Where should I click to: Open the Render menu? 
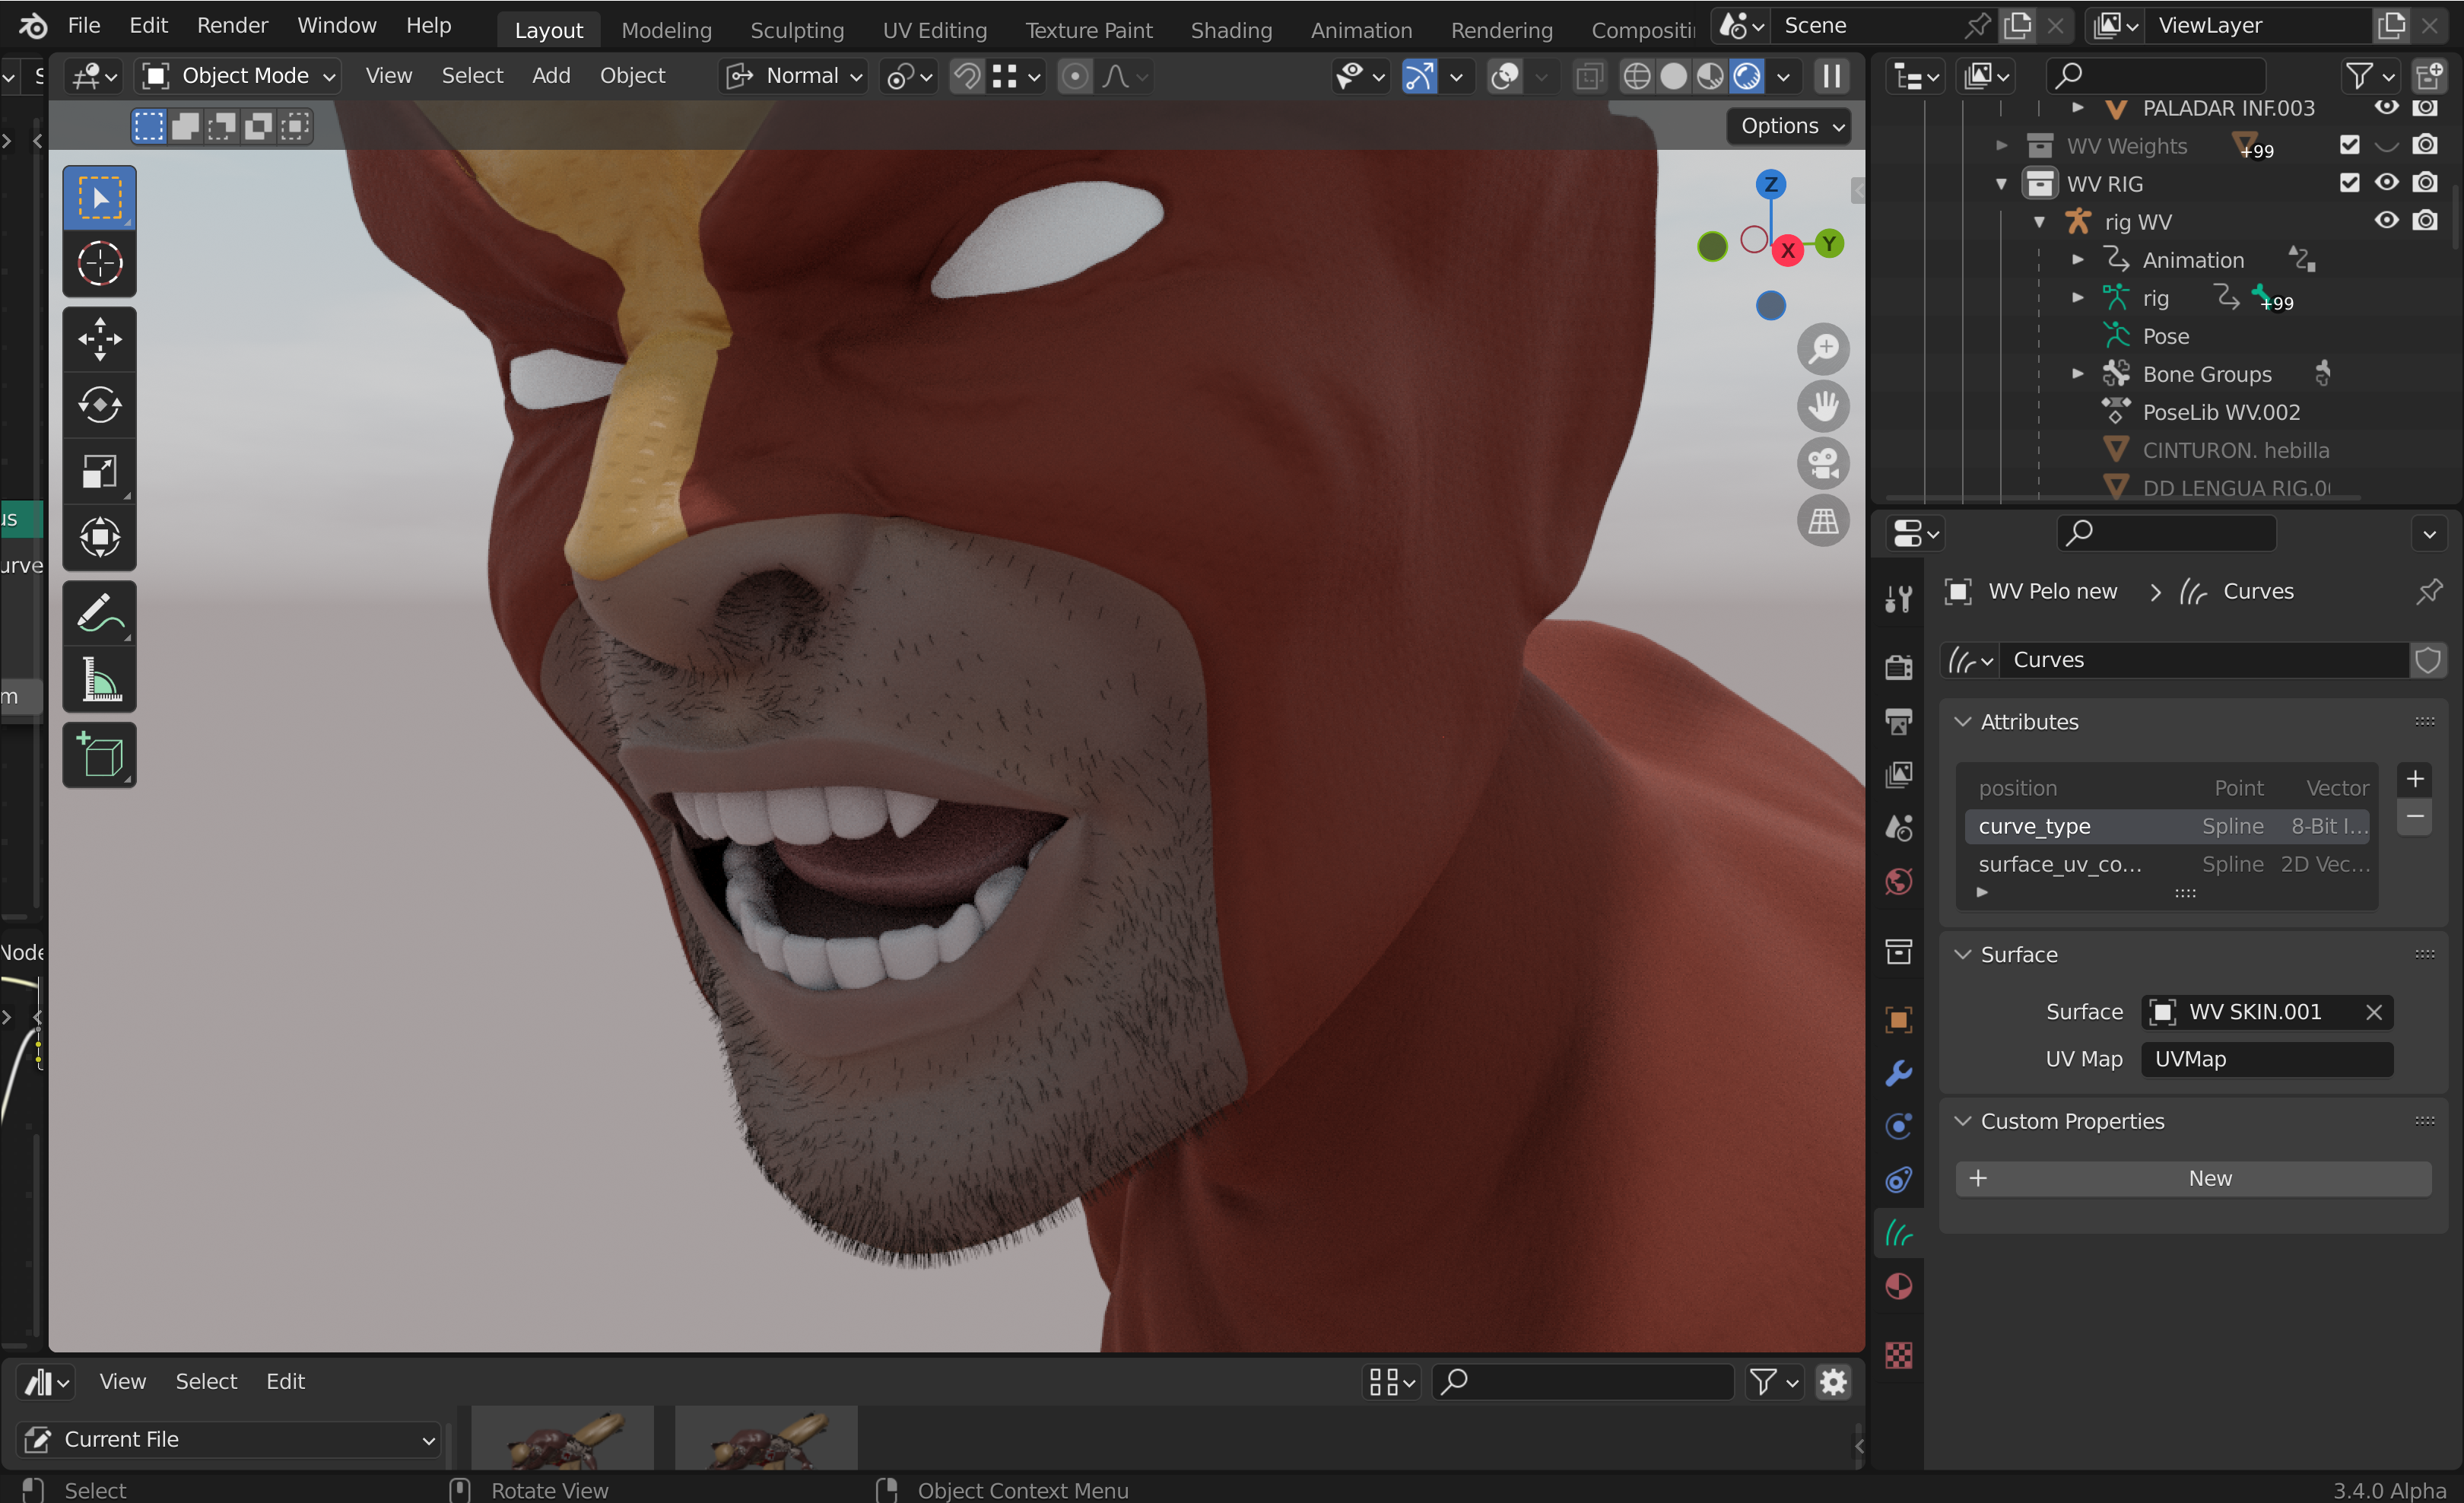[232, 25]
